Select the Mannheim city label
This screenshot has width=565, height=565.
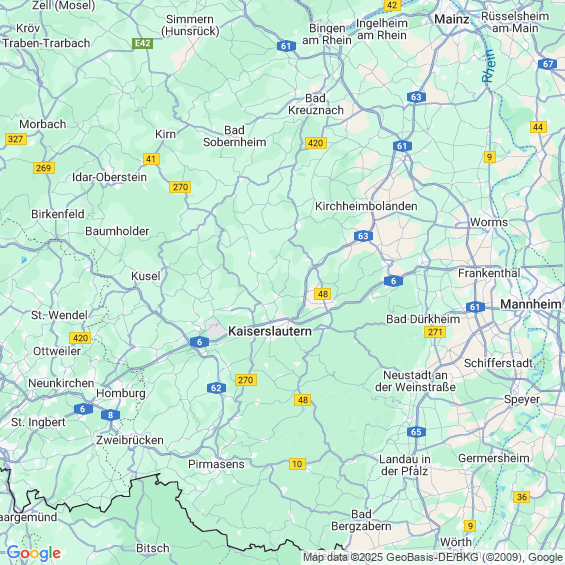(x=530, y=304)
